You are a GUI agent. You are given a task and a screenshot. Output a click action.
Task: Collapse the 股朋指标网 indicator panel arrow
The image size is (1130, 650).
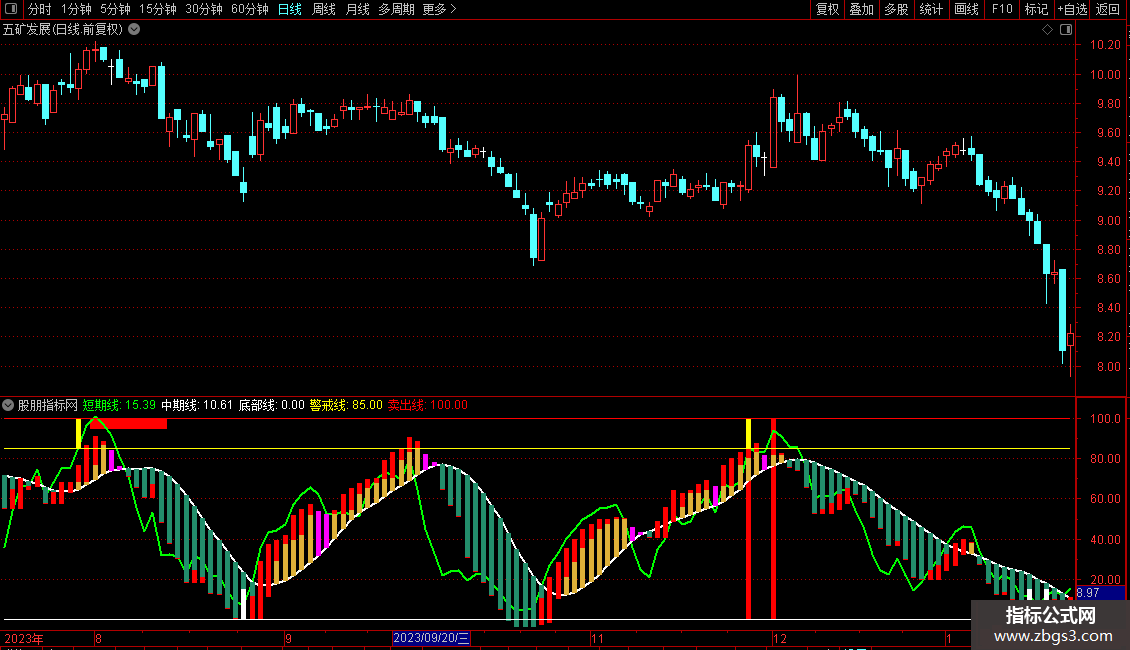tap(8, 406)
